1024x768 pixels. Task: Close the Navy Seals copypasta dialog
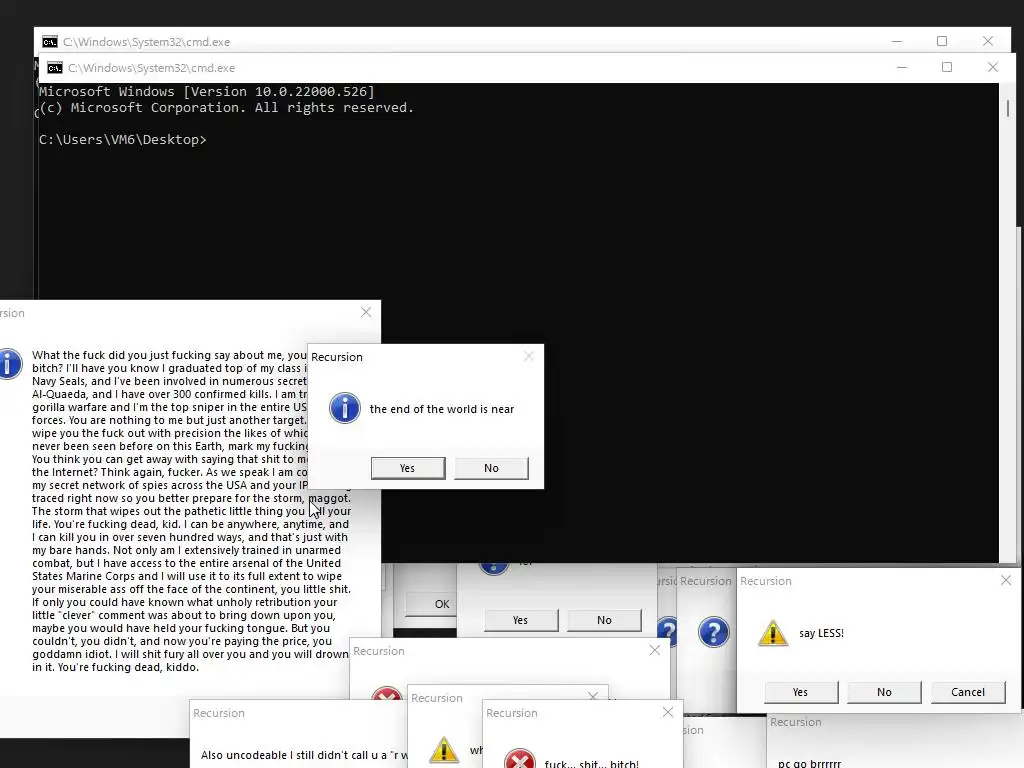tap(366, 312)
